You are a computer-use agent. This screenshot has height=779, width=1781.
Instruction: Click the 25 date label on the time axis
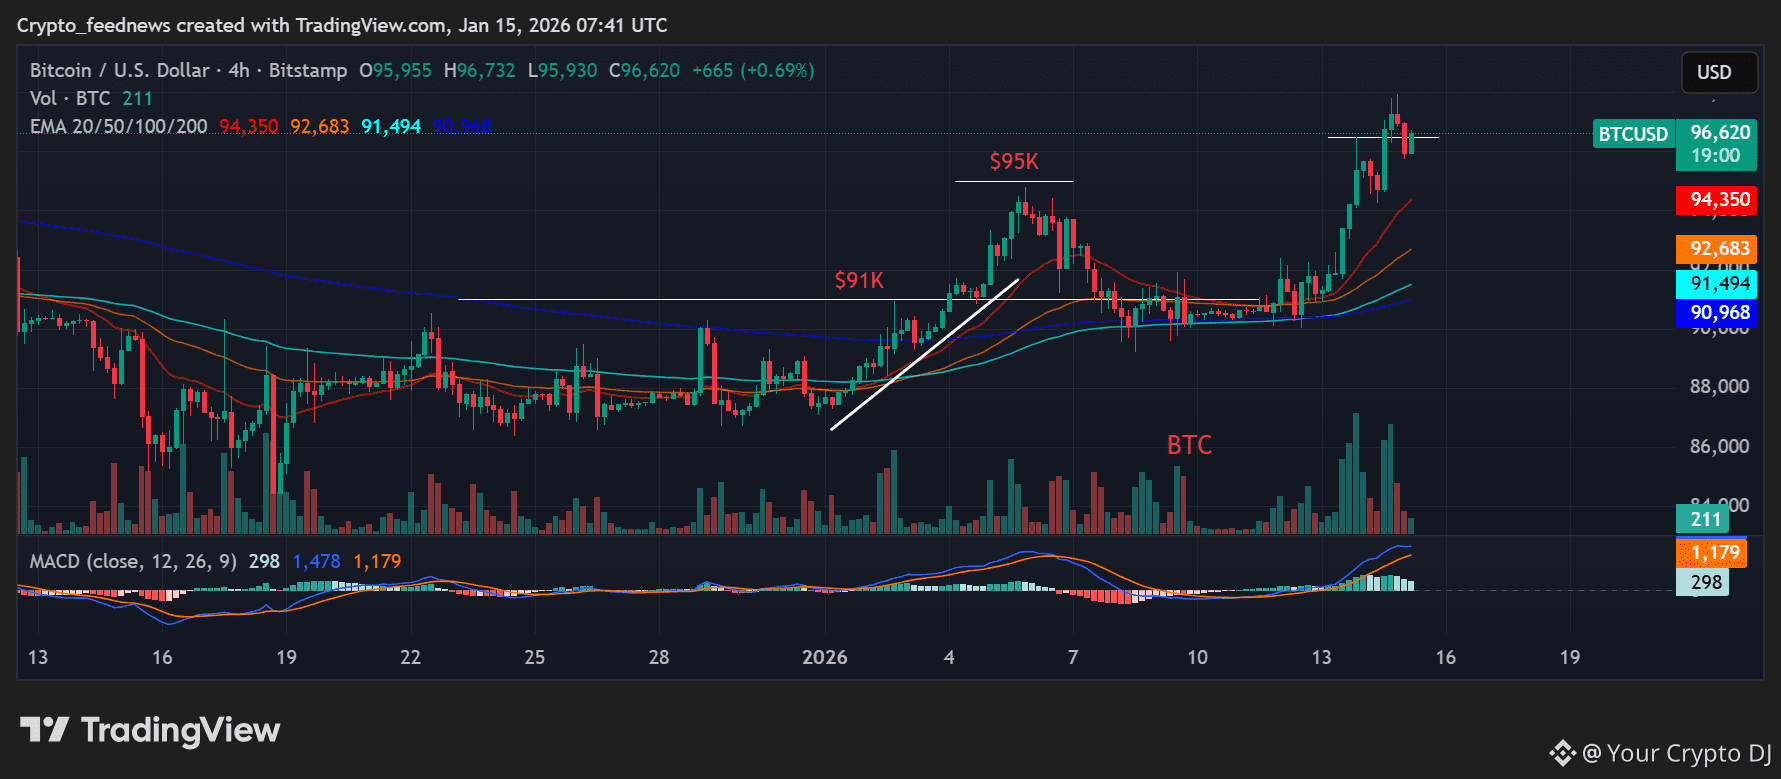535,657
